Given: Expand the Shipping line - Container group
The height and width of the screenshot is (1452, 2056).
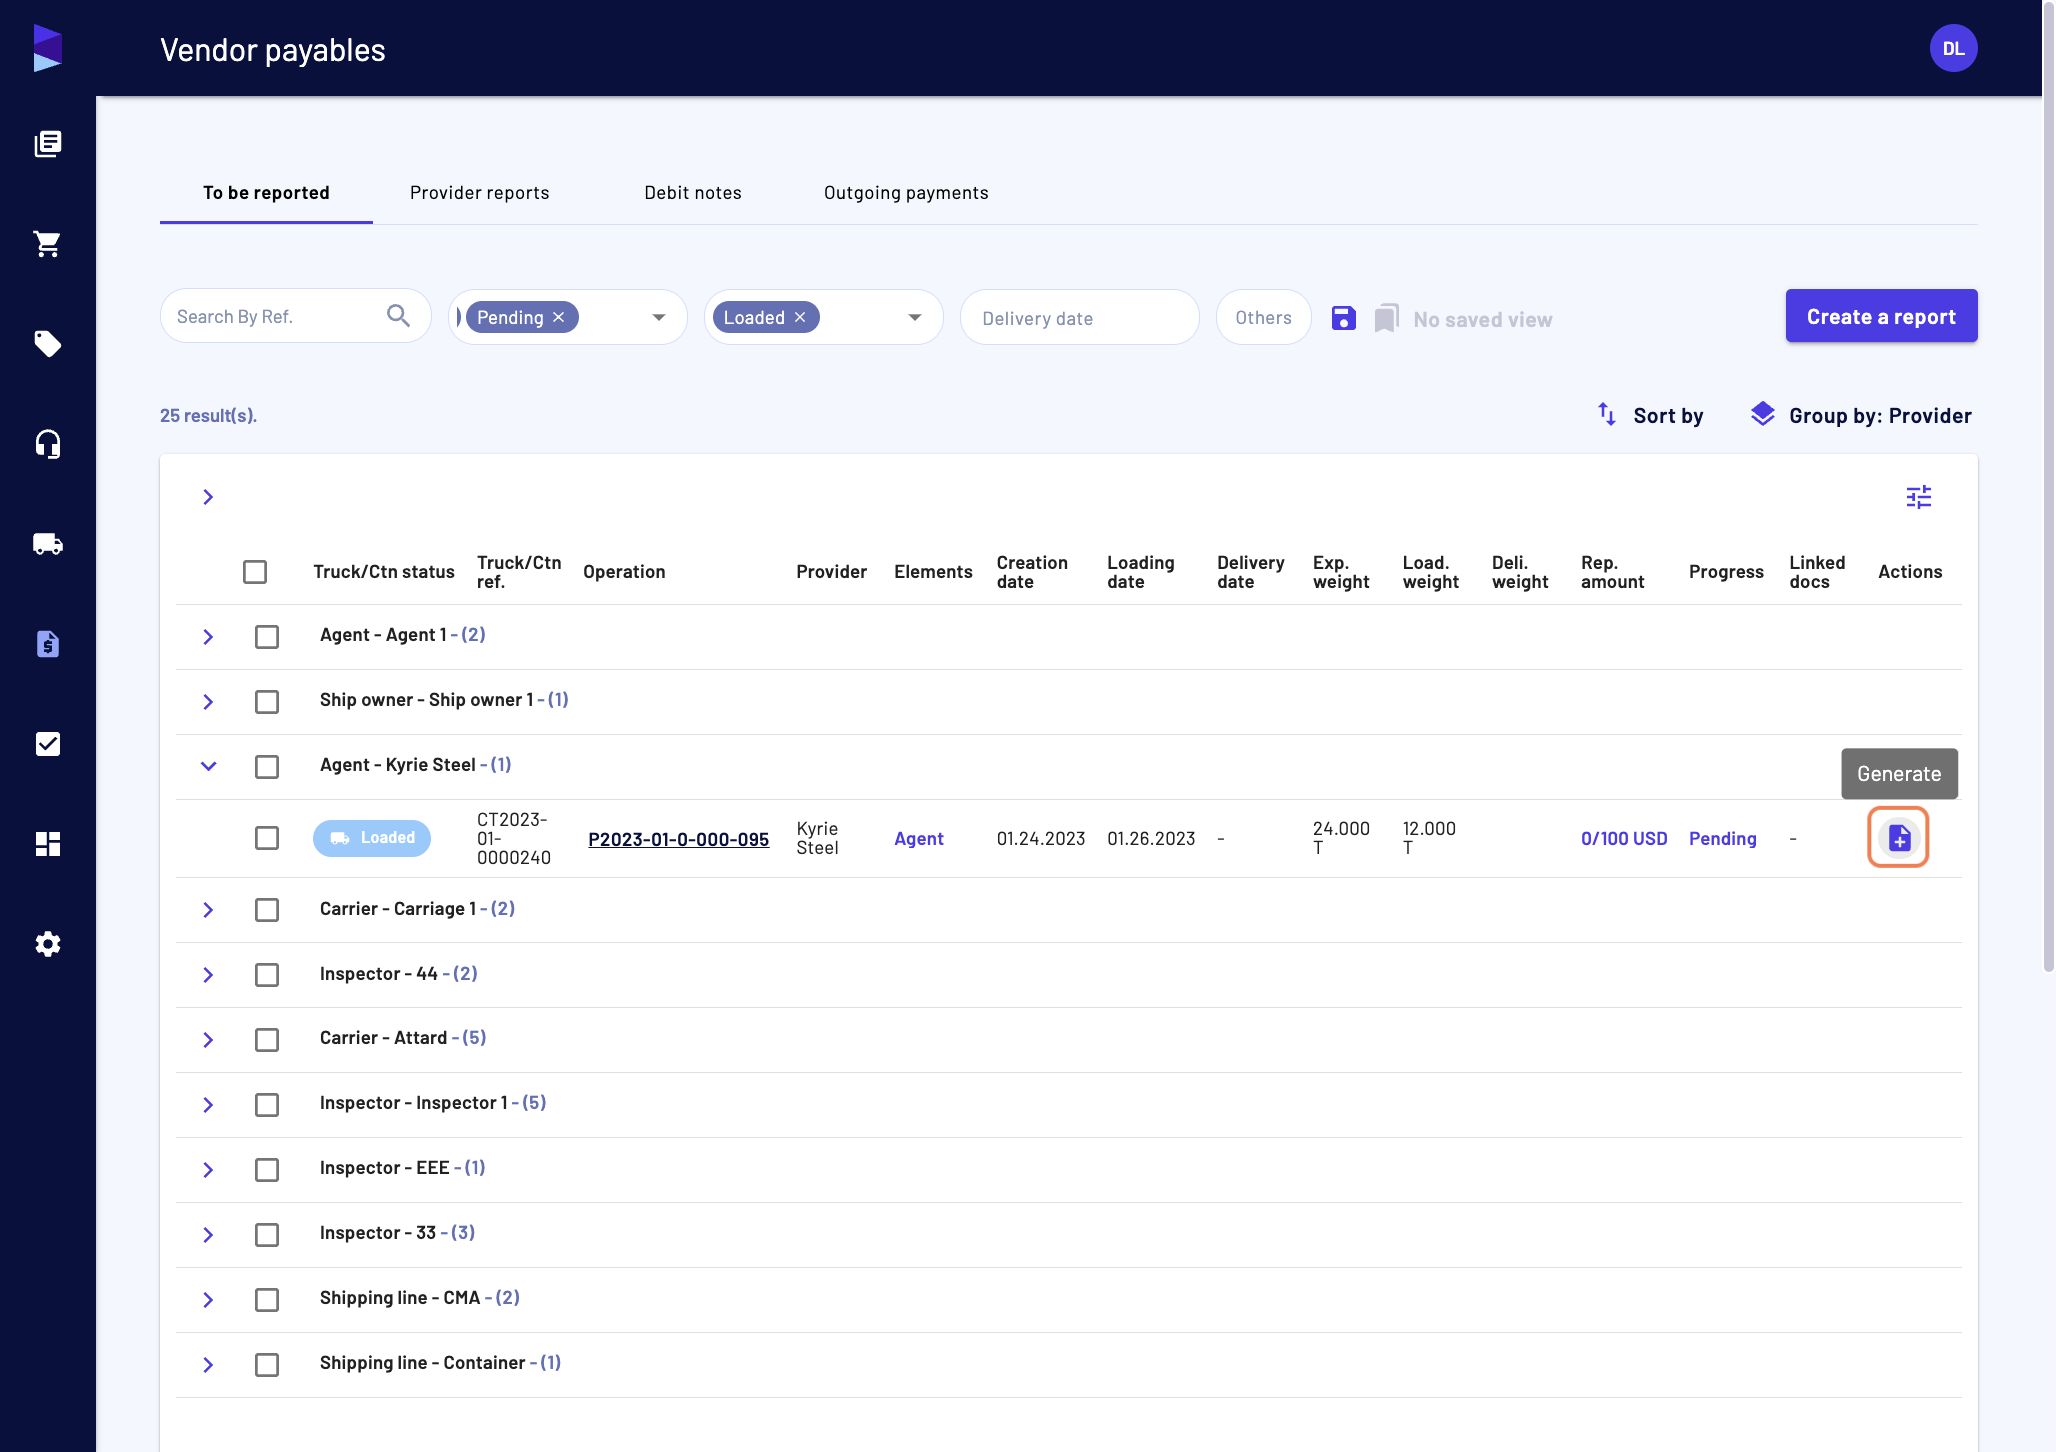Looking at the screenshot, I should tap(208, 1365).
